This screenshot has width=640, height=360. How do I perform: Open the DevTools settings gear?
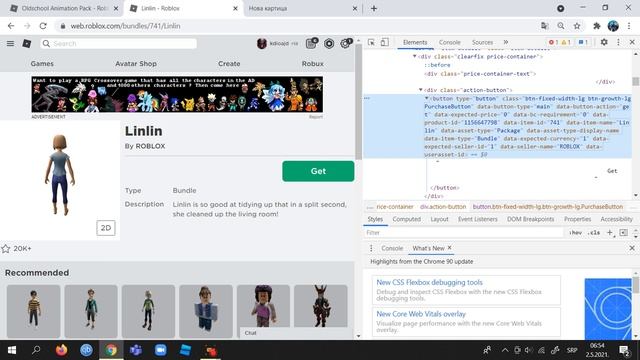pyautogui.click(x=604, y=42)
